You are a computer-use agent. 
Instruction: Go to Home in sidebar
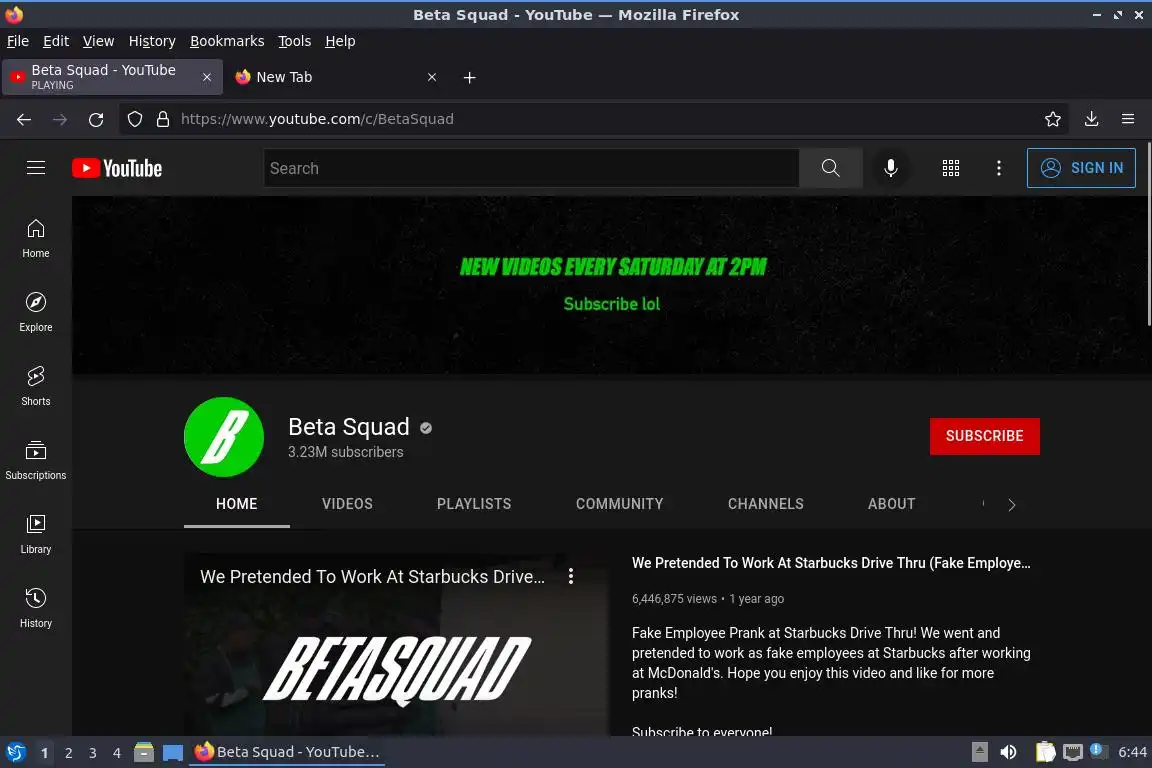point(35,239)
